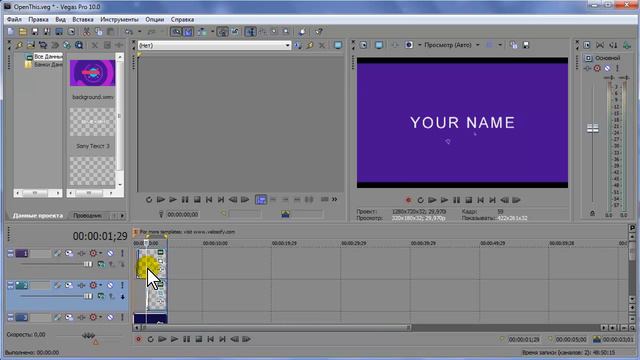Screen dimensions: 640x360
Task: Switch to the Проводник tab
Action: click(x=87, y=216)
